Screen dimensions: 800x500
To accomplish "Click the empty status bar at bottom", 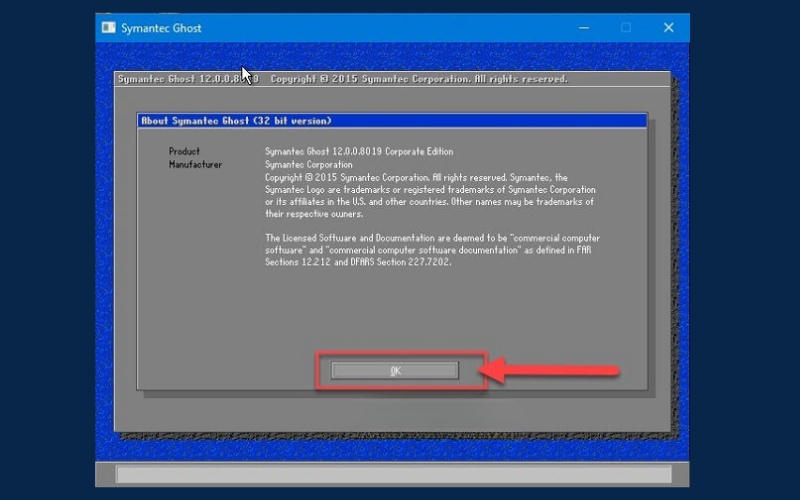I will click(x=393, y=474).
